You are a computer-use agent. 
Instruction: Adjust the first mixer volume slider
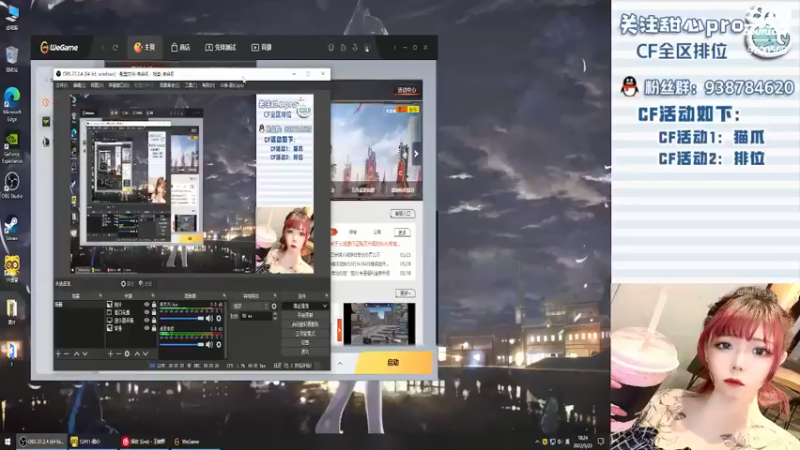[182, 318]
